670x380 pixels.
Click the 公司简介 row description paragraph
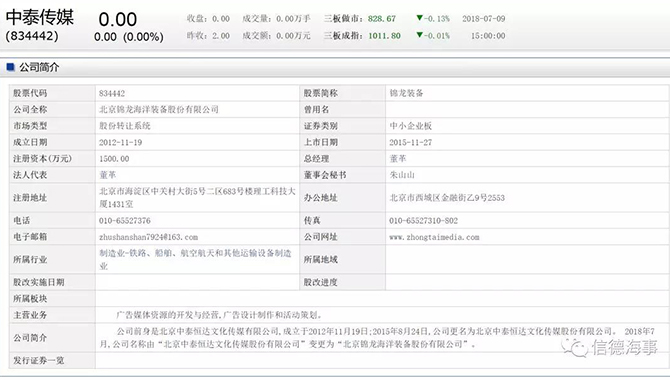377,338
